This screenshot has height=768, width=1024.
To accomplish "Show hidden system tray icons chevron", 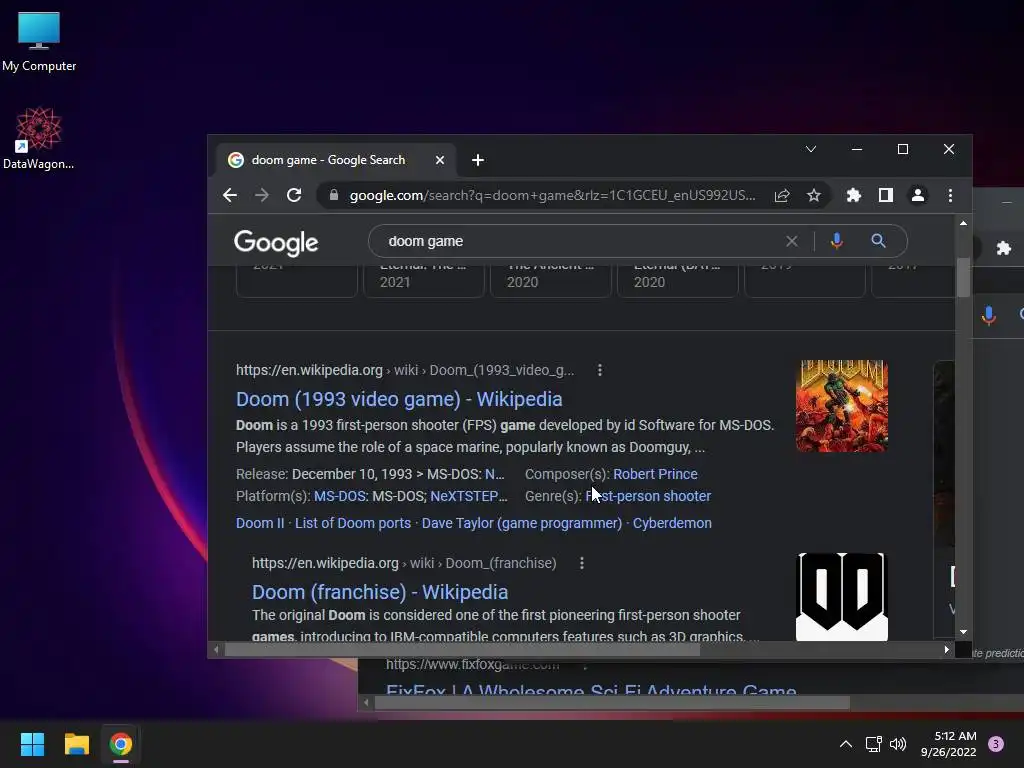I will click(846, 744).
